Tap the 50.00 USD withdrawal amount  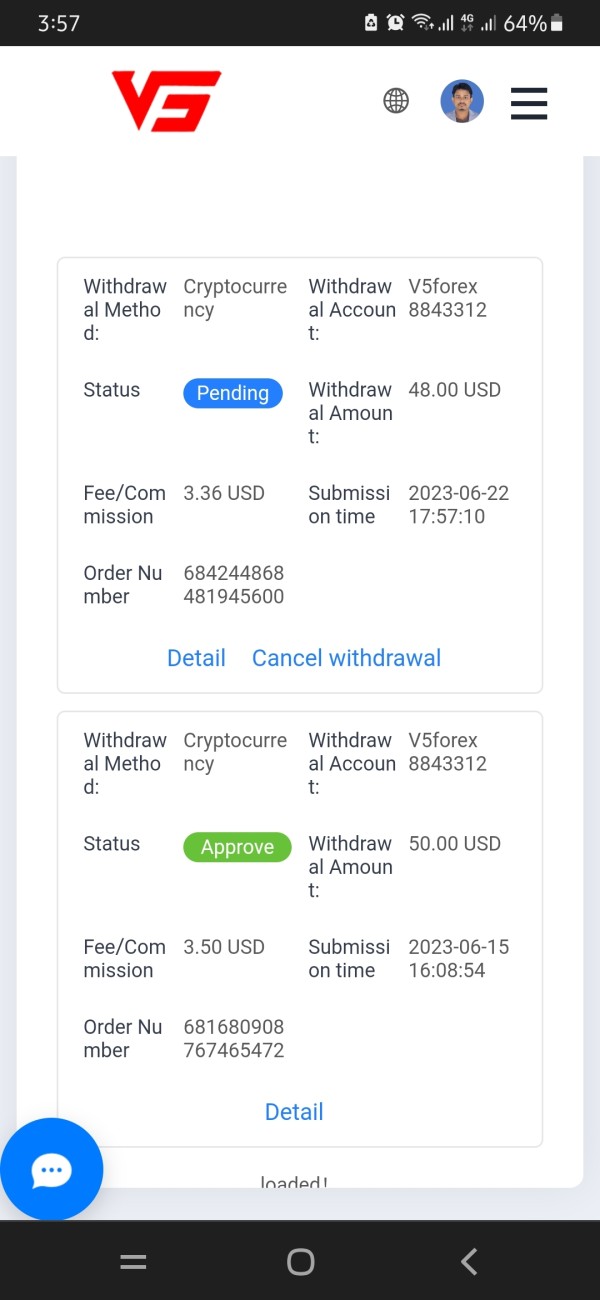454,844
